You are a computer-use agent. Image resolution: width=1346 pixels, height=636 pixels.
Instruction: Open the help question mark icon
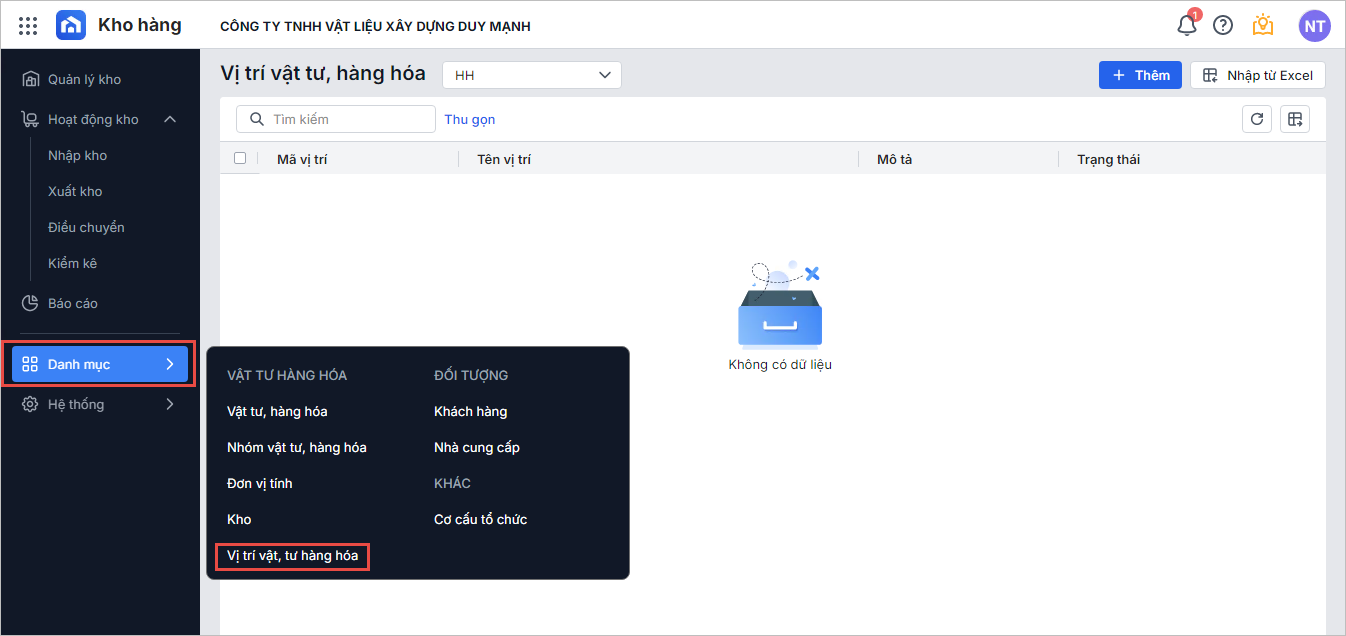[x=1223, y=26]
